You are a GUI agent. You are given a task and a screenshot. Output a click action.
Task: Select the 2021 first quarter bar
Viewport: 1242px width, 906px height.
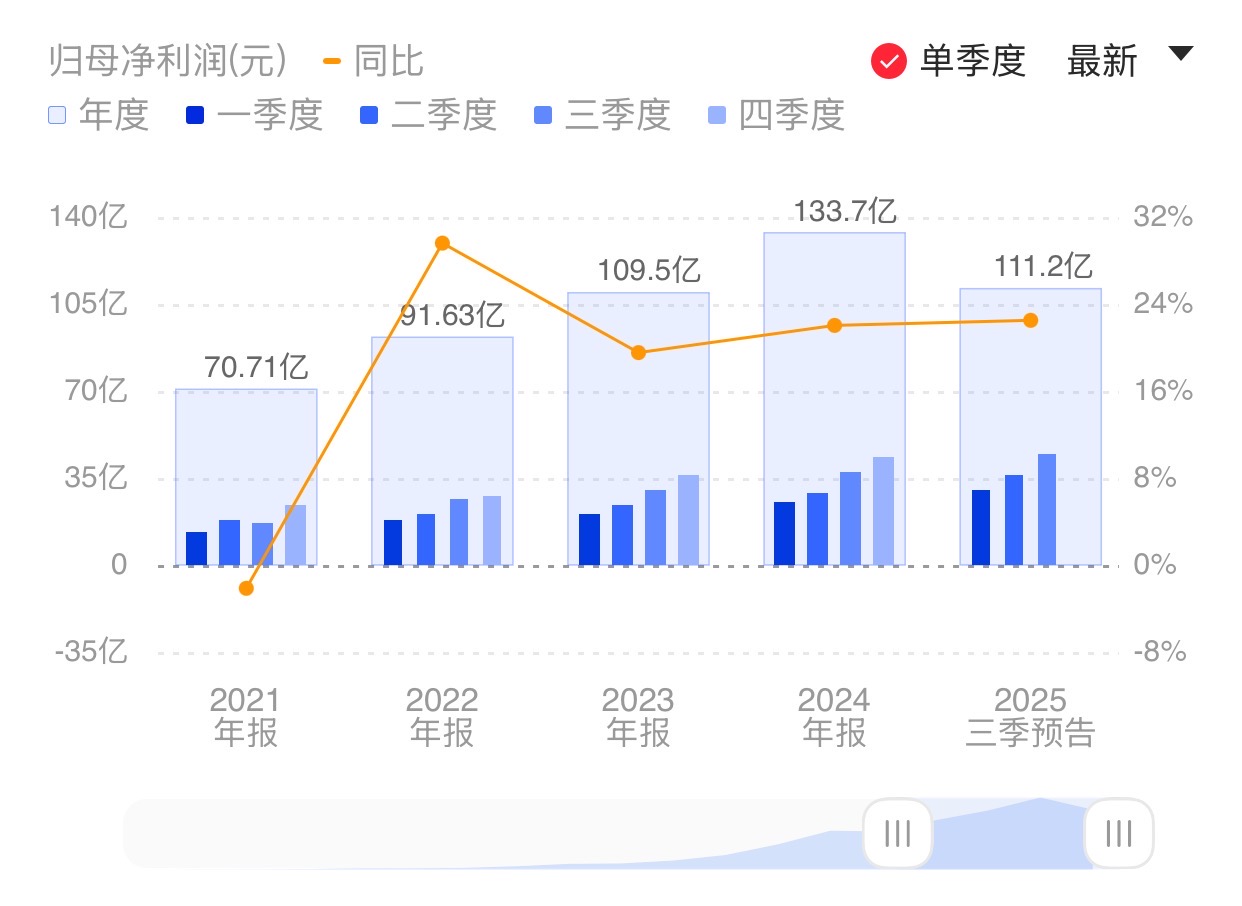point(197,549)
